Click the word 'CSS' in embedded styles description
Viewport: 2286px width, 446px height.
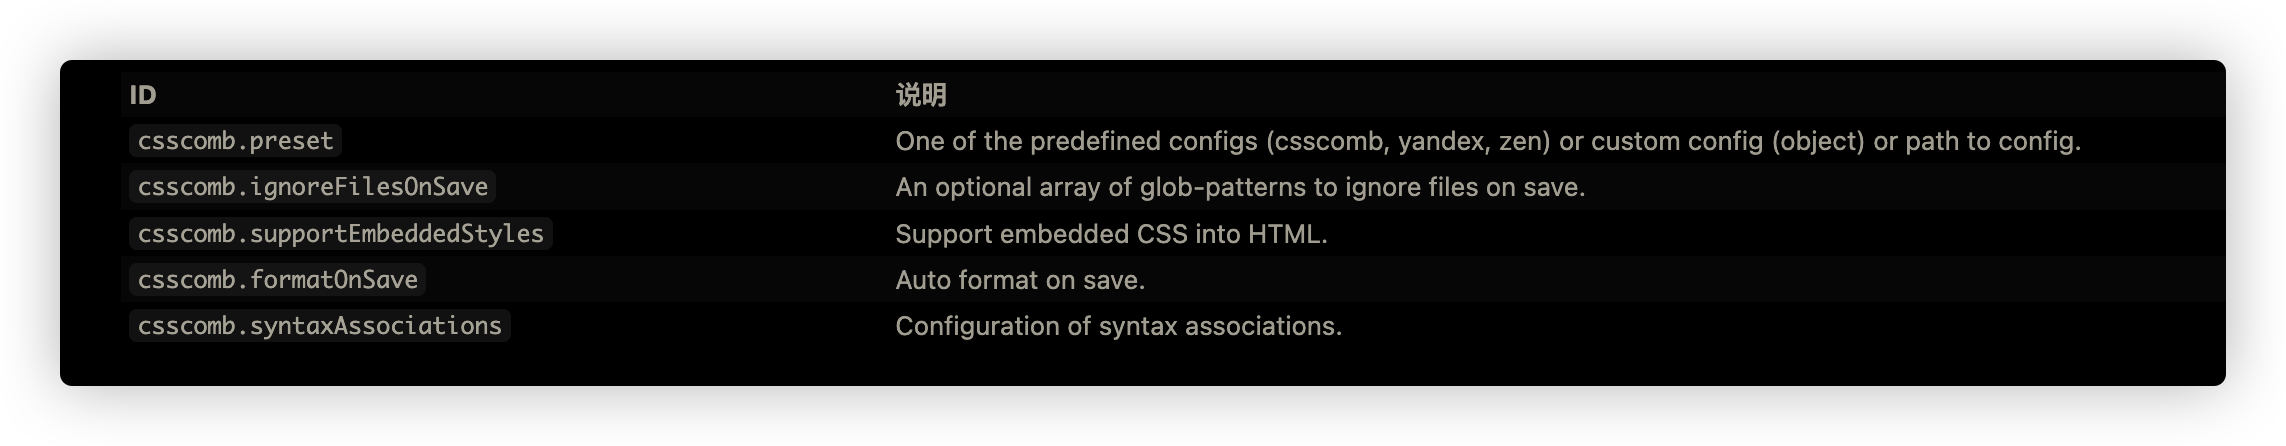[1162, 234]
